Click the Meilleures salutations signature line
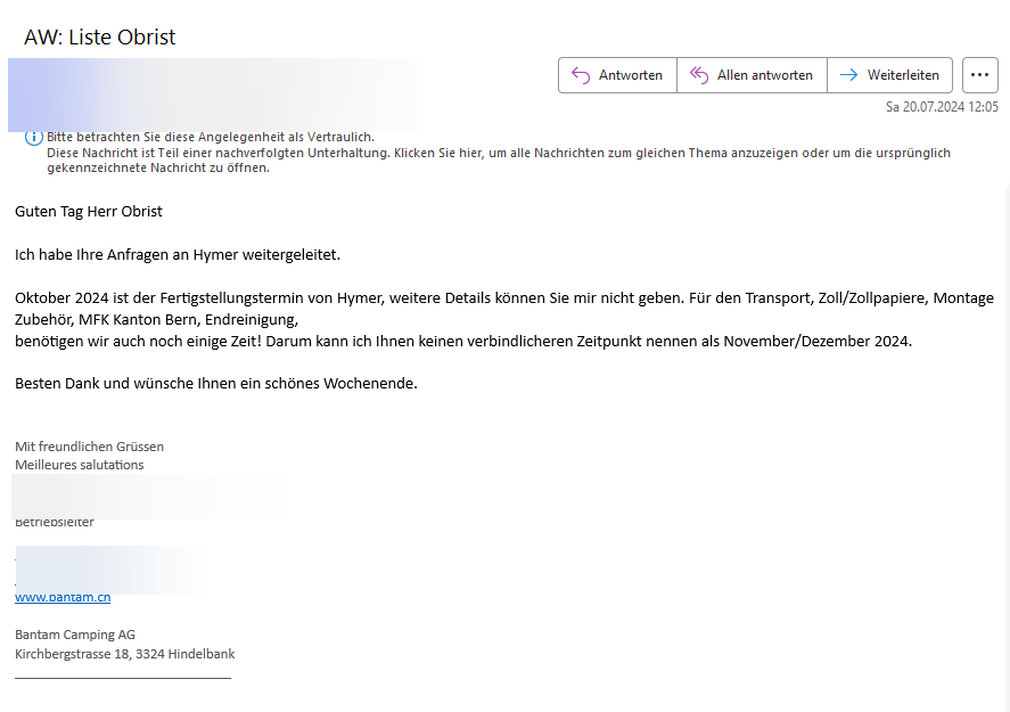This screenshot has width=1010, height=712. [79, 465]
